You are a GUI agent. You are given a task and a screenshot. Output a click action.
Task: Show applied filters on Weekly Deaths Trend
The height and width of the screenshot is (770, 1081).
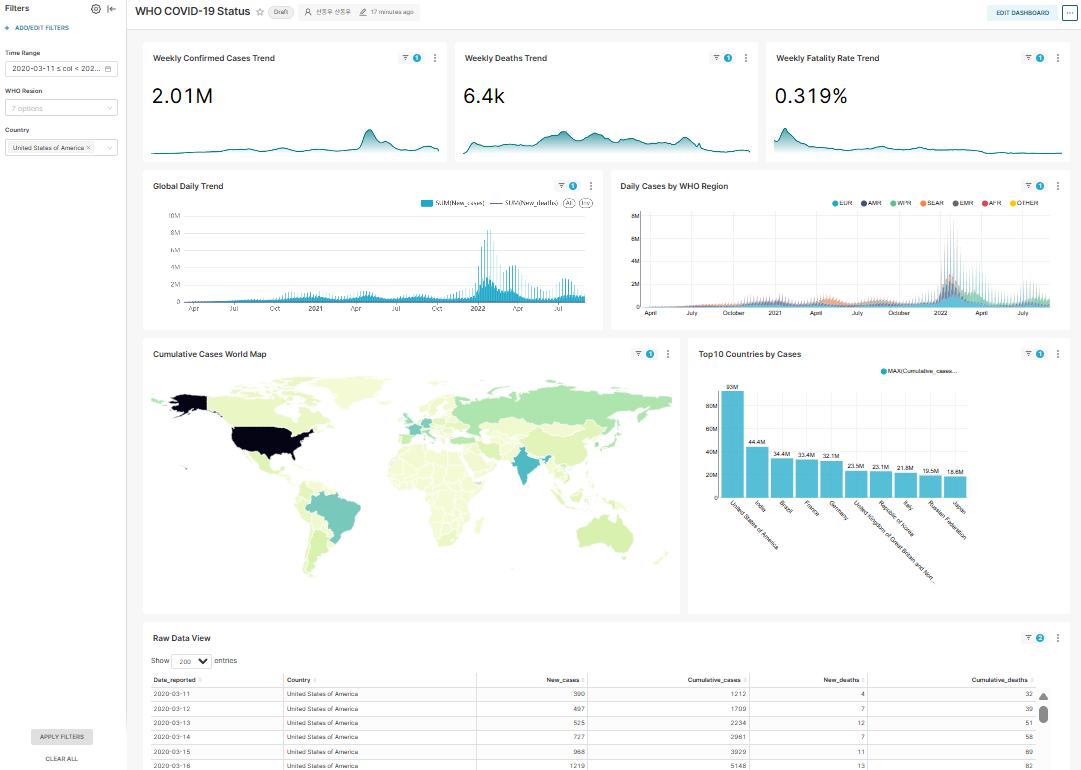722,58
